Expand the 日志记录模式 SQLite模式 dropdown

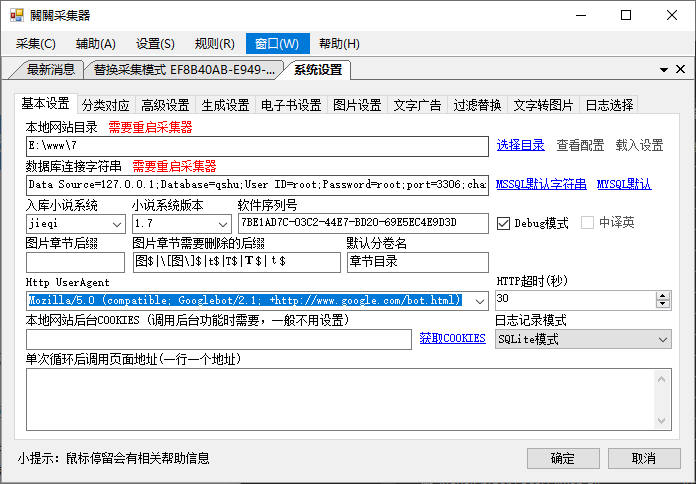coord(663,340)
